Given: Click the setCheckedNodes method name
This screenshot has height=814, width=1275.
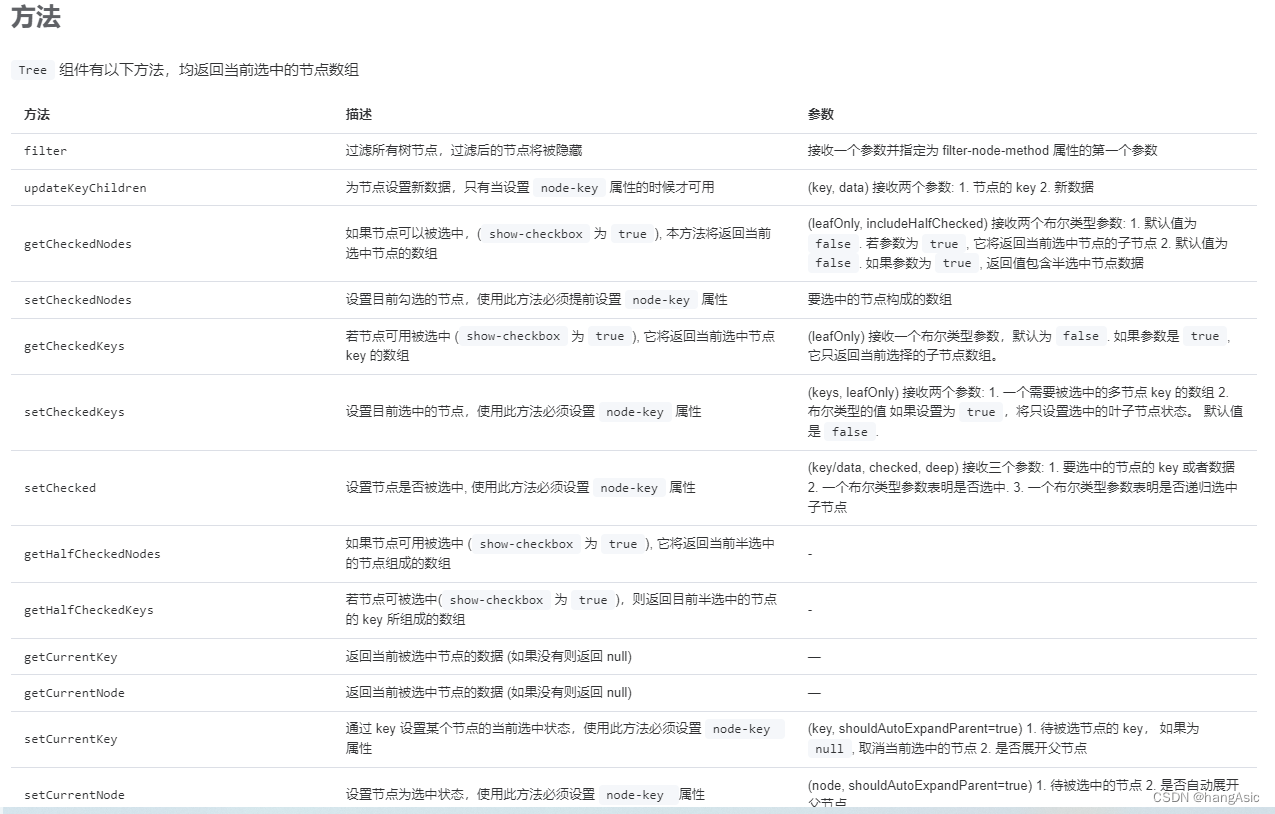Looking at the screenshot, I should [77, 299].
